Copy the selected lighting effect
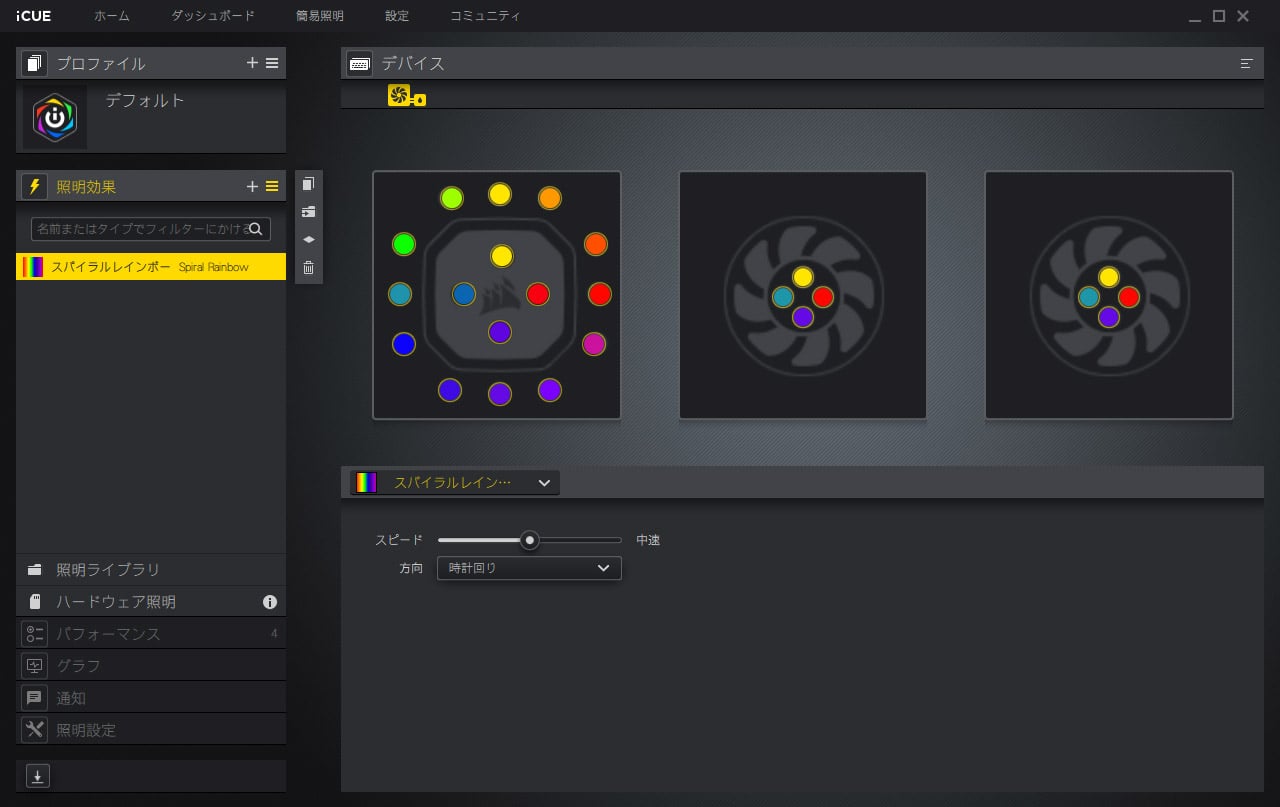This screenshot has height=807, width=1280. pos(309,184)
